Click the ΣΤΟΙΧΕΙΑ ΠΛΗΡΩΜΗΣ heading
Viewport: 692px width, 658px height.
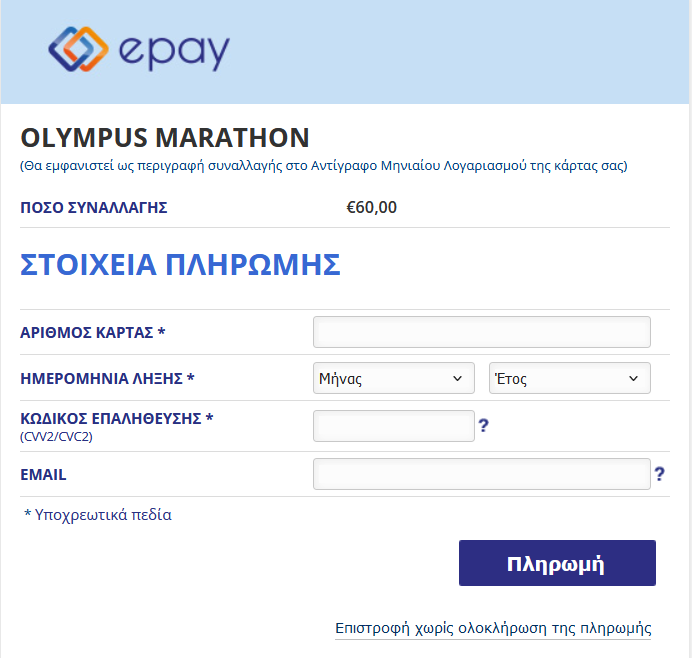[x=181, y=265]
